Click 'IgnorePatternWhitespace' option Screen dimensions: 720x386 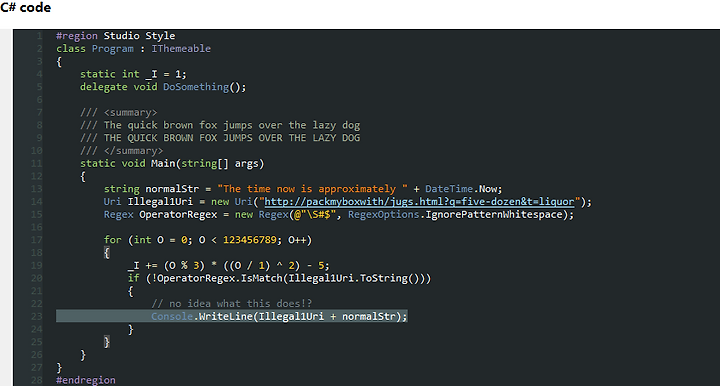click(x=494, y=215)
